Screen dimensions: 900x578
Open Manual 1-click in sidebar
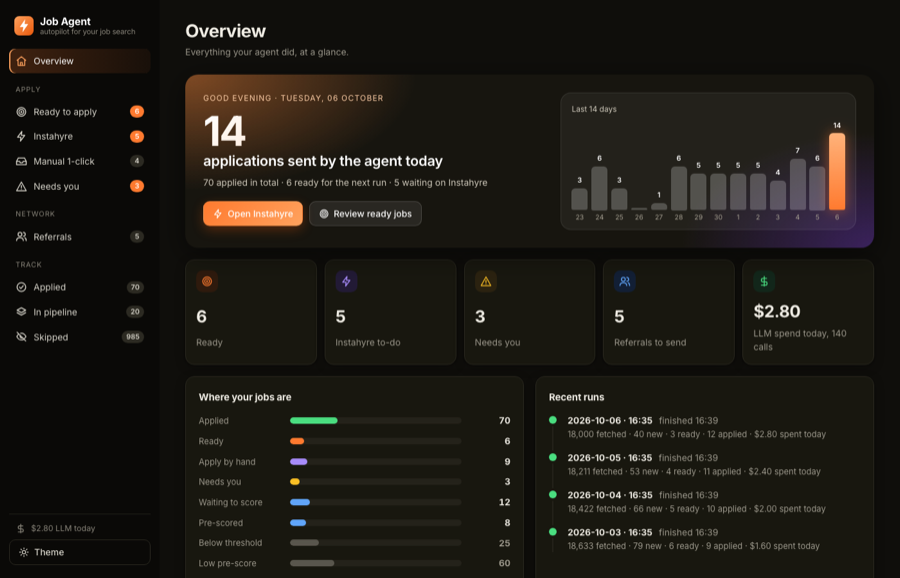[x=80, y=161]
